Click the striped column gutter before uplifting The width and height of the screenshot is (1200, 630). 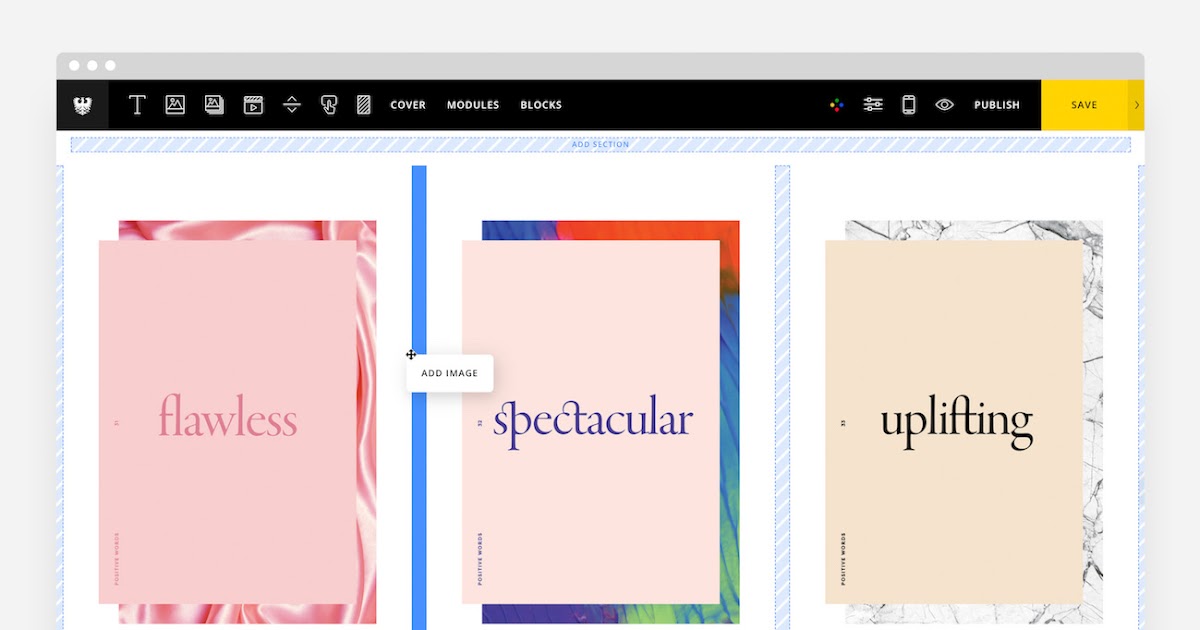pos(782,398)
